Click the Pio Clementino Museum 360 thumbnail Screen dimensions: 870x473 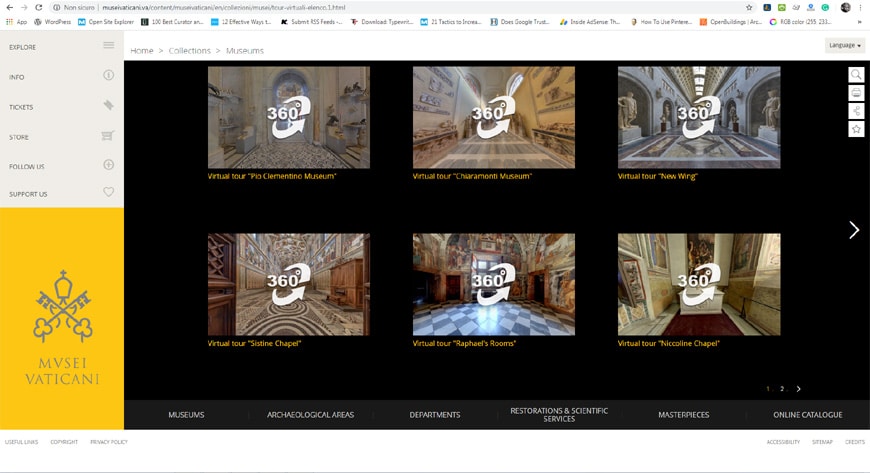point(289,117)
